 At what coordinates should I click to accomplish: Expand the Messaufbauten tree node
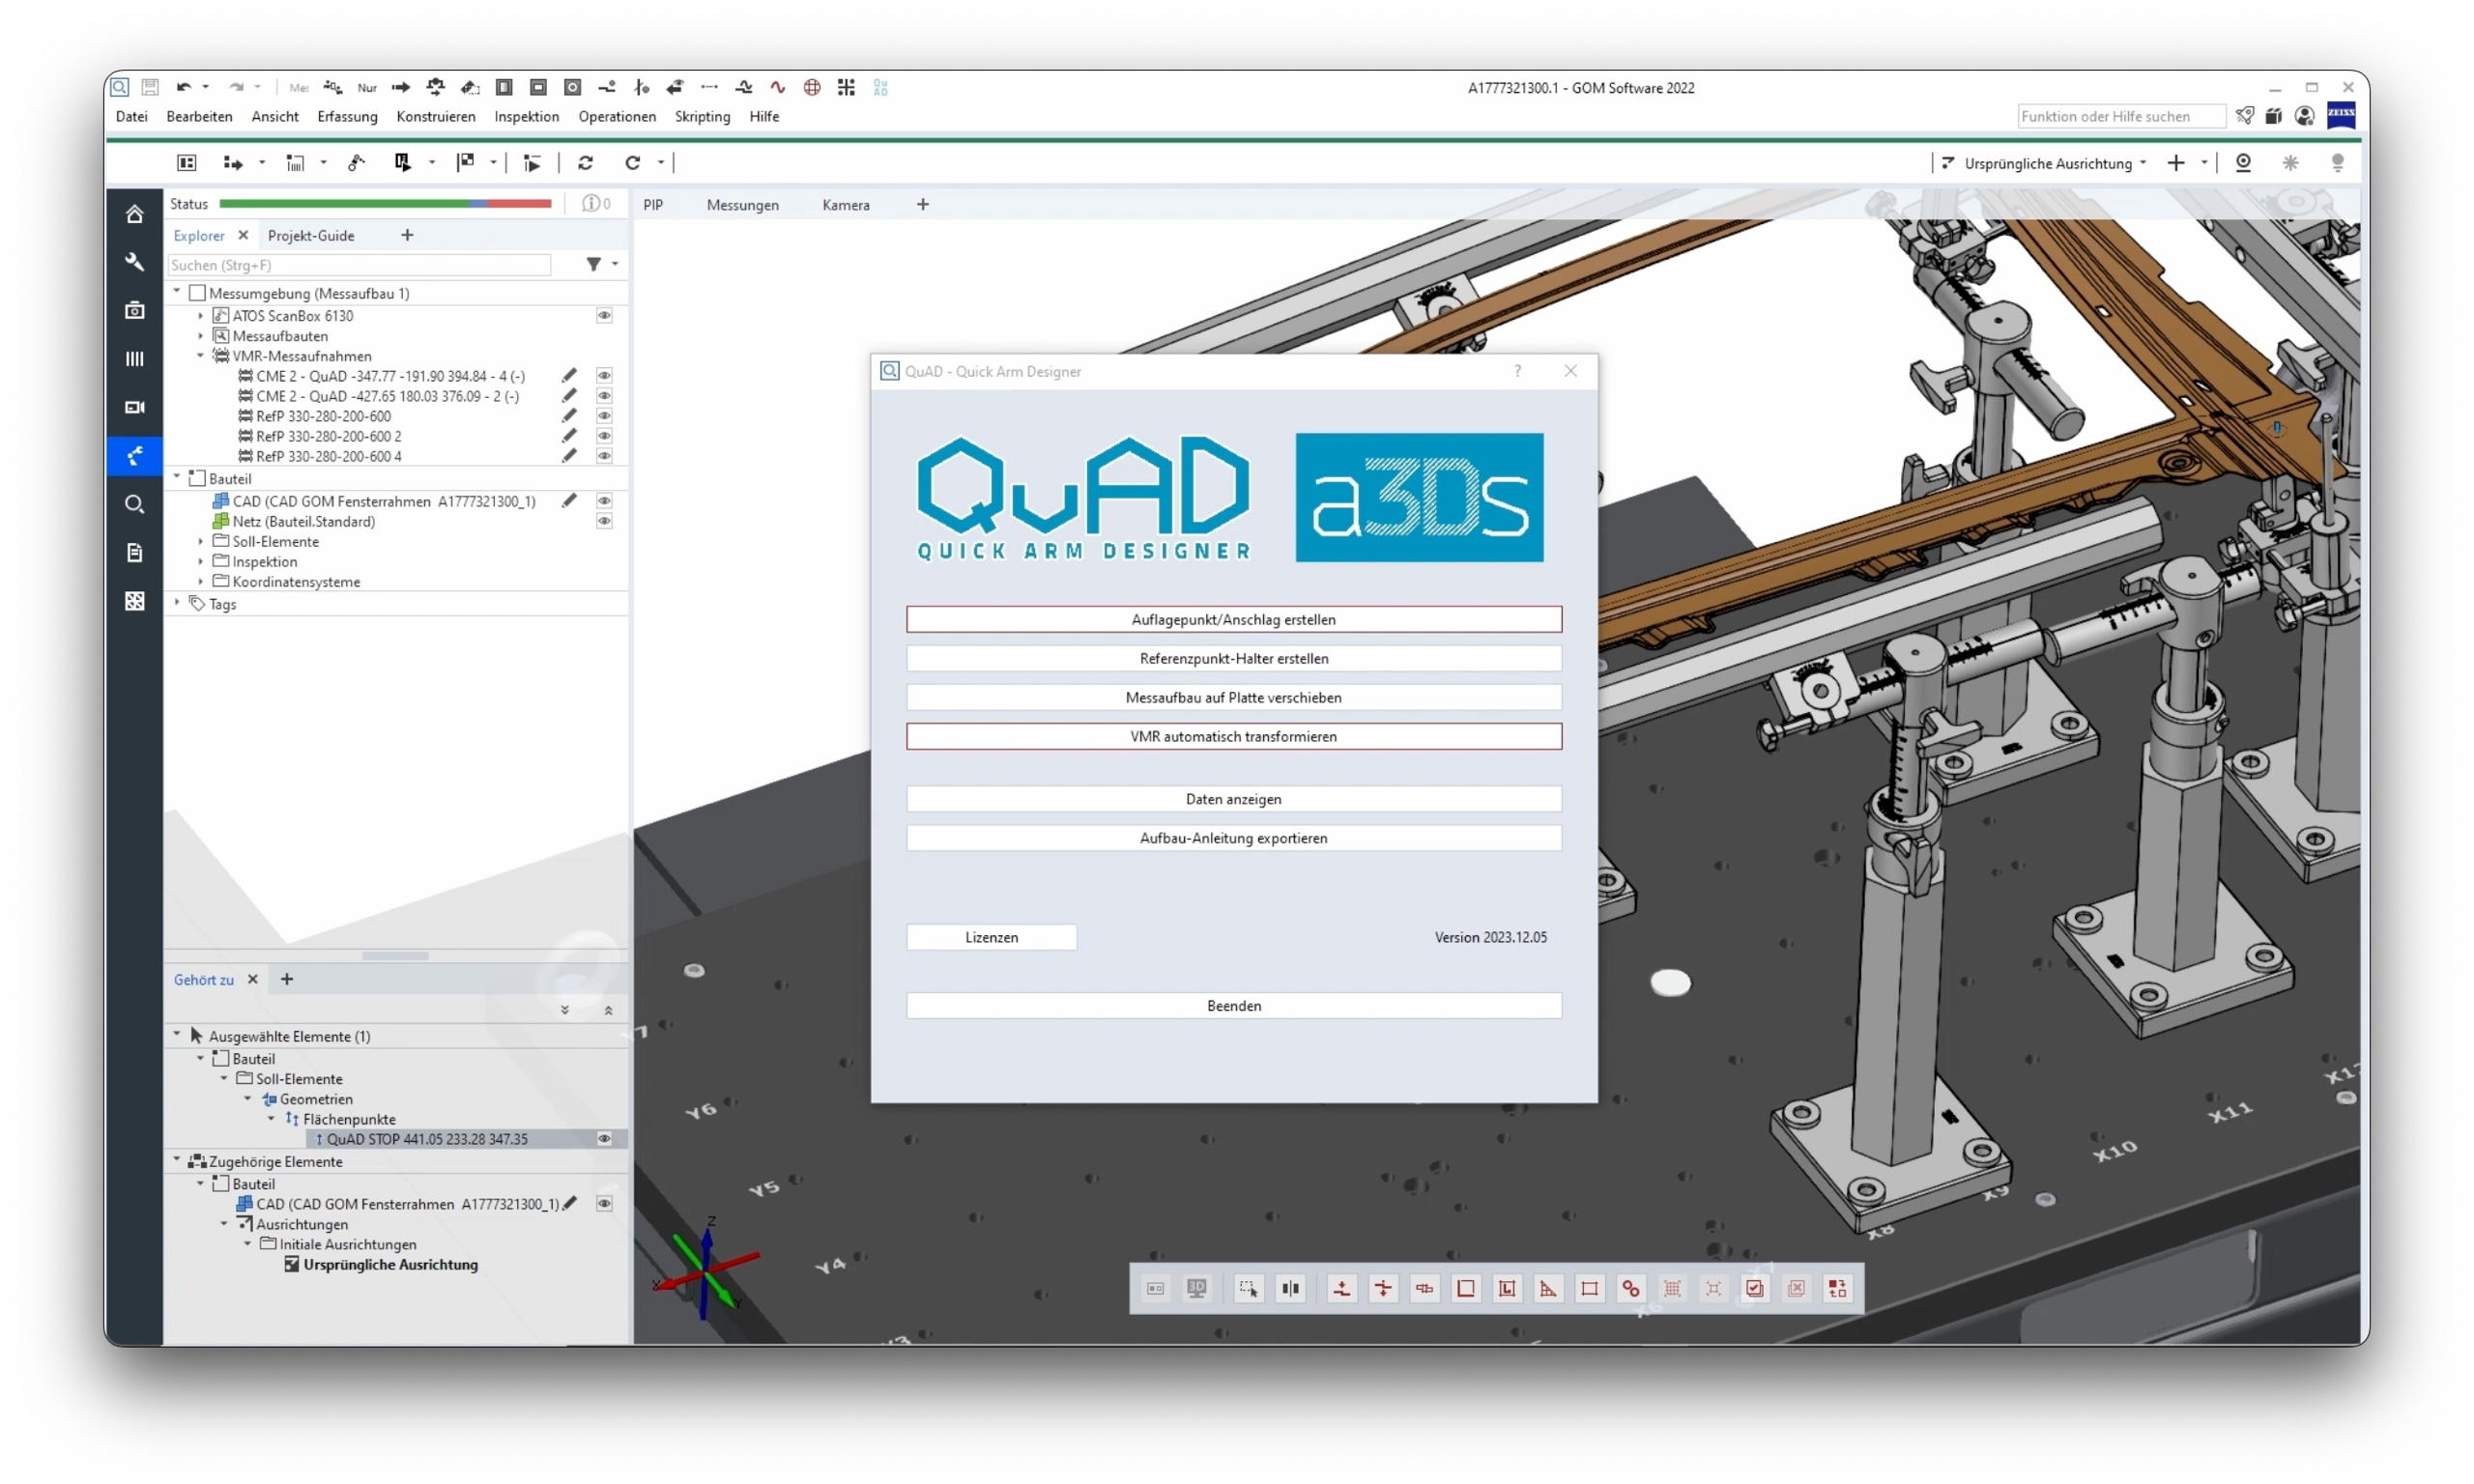(x=201, y=335)
